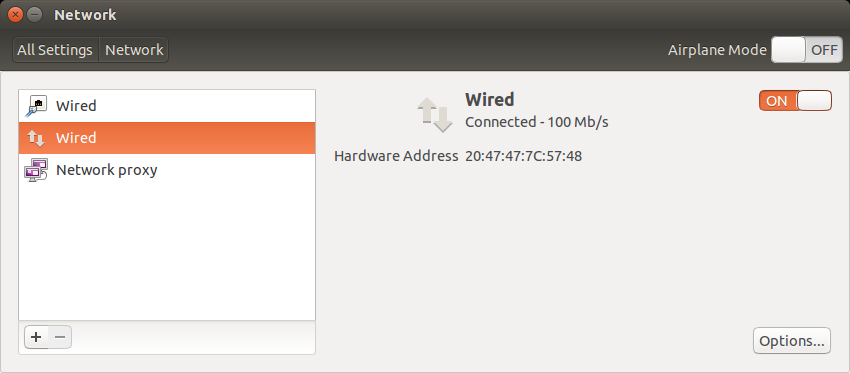Click the Ethernet port icon of first Wired entry
Viewport: 850px width, 373px height.
pos(36,106)
